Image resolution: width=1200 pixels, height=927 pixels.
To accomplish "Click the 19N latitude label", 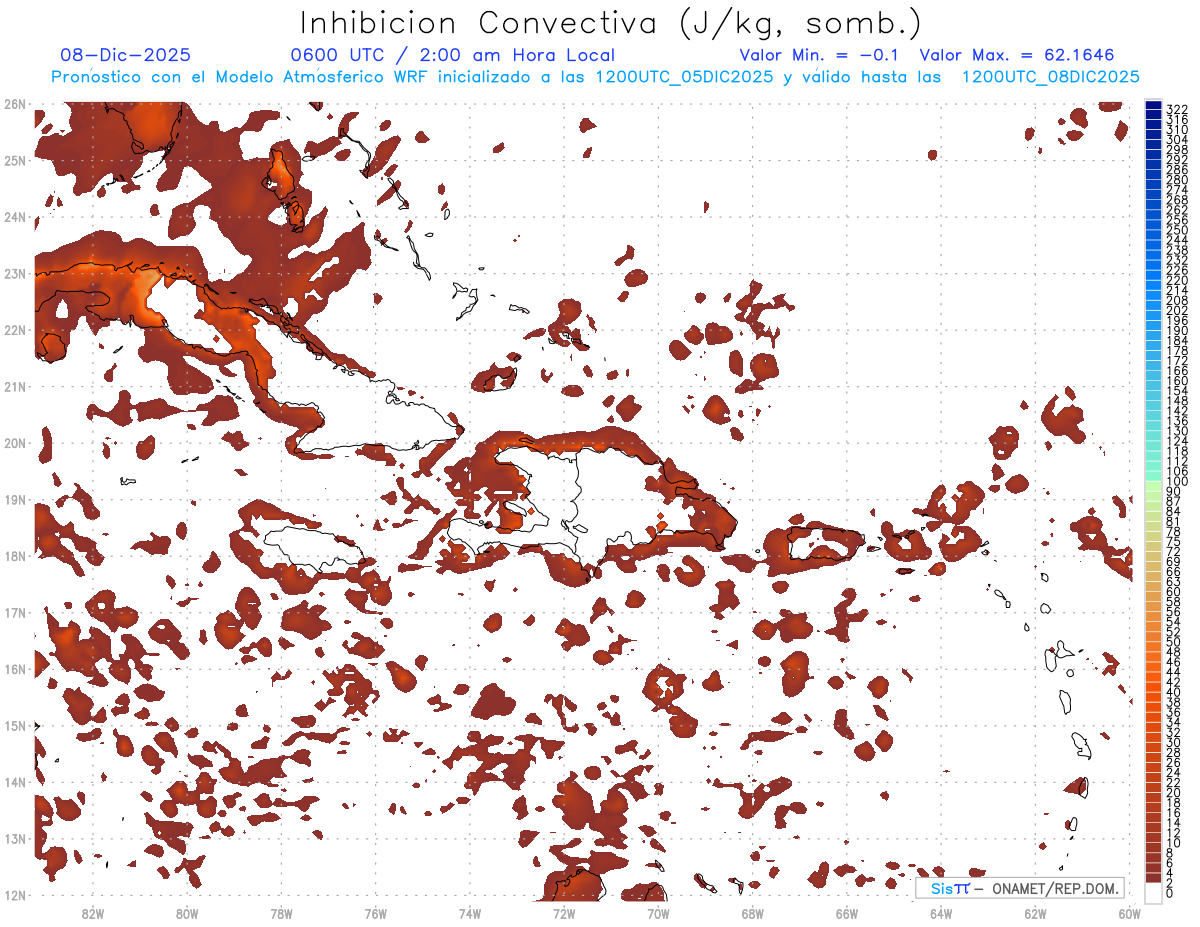I will point(15,499).
